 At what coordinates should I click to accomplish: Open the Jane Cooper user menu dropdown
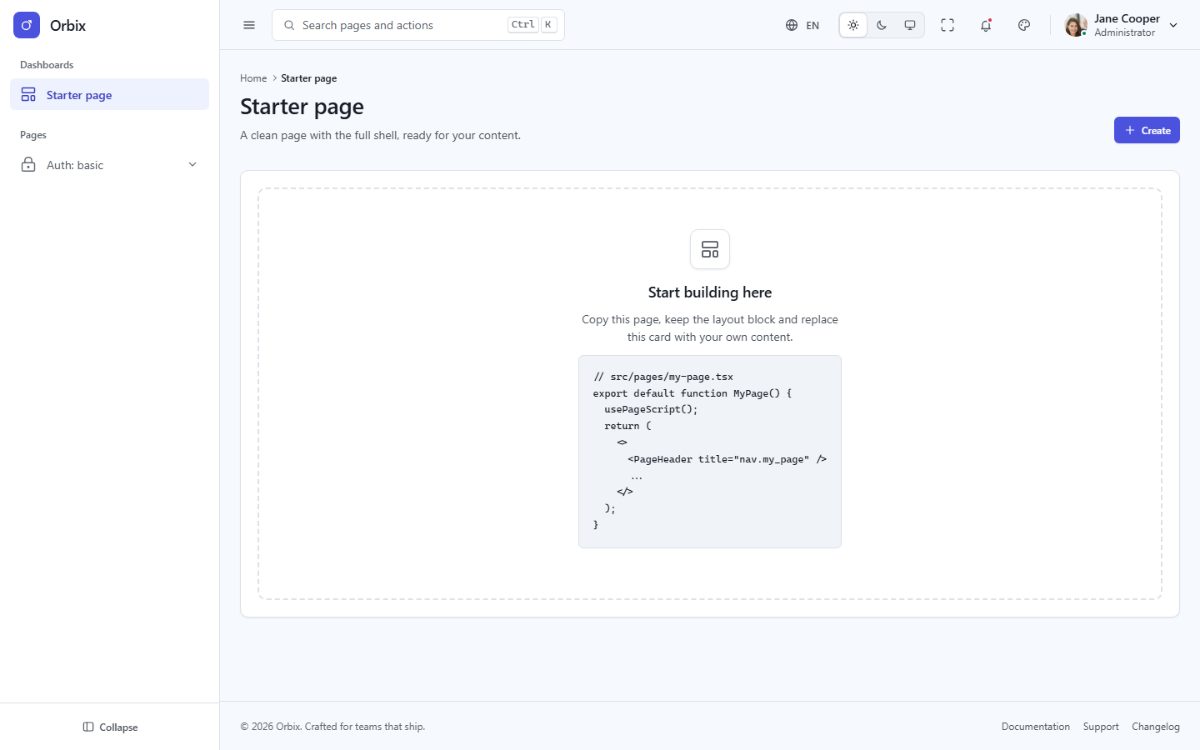(1123, 25)
